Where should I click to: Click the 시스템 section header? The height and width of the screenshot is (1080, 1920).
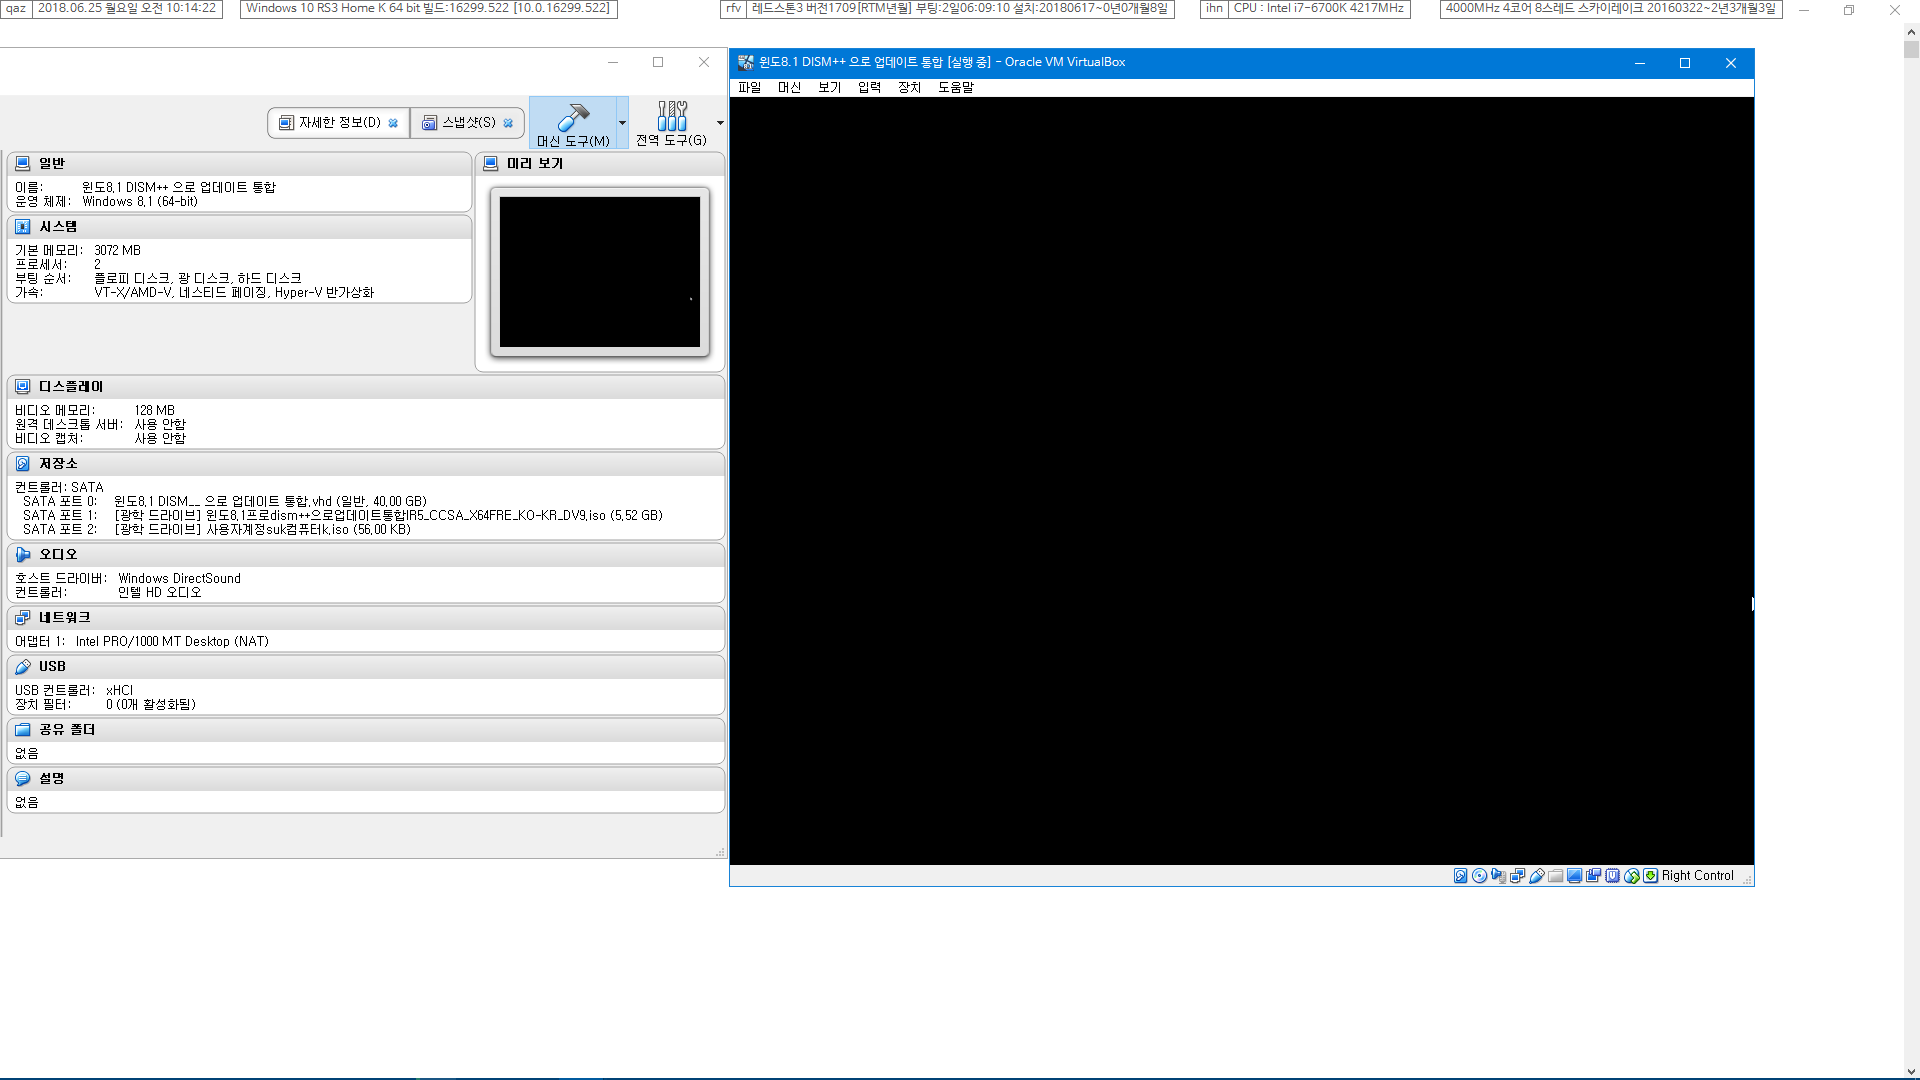(240, 227)
